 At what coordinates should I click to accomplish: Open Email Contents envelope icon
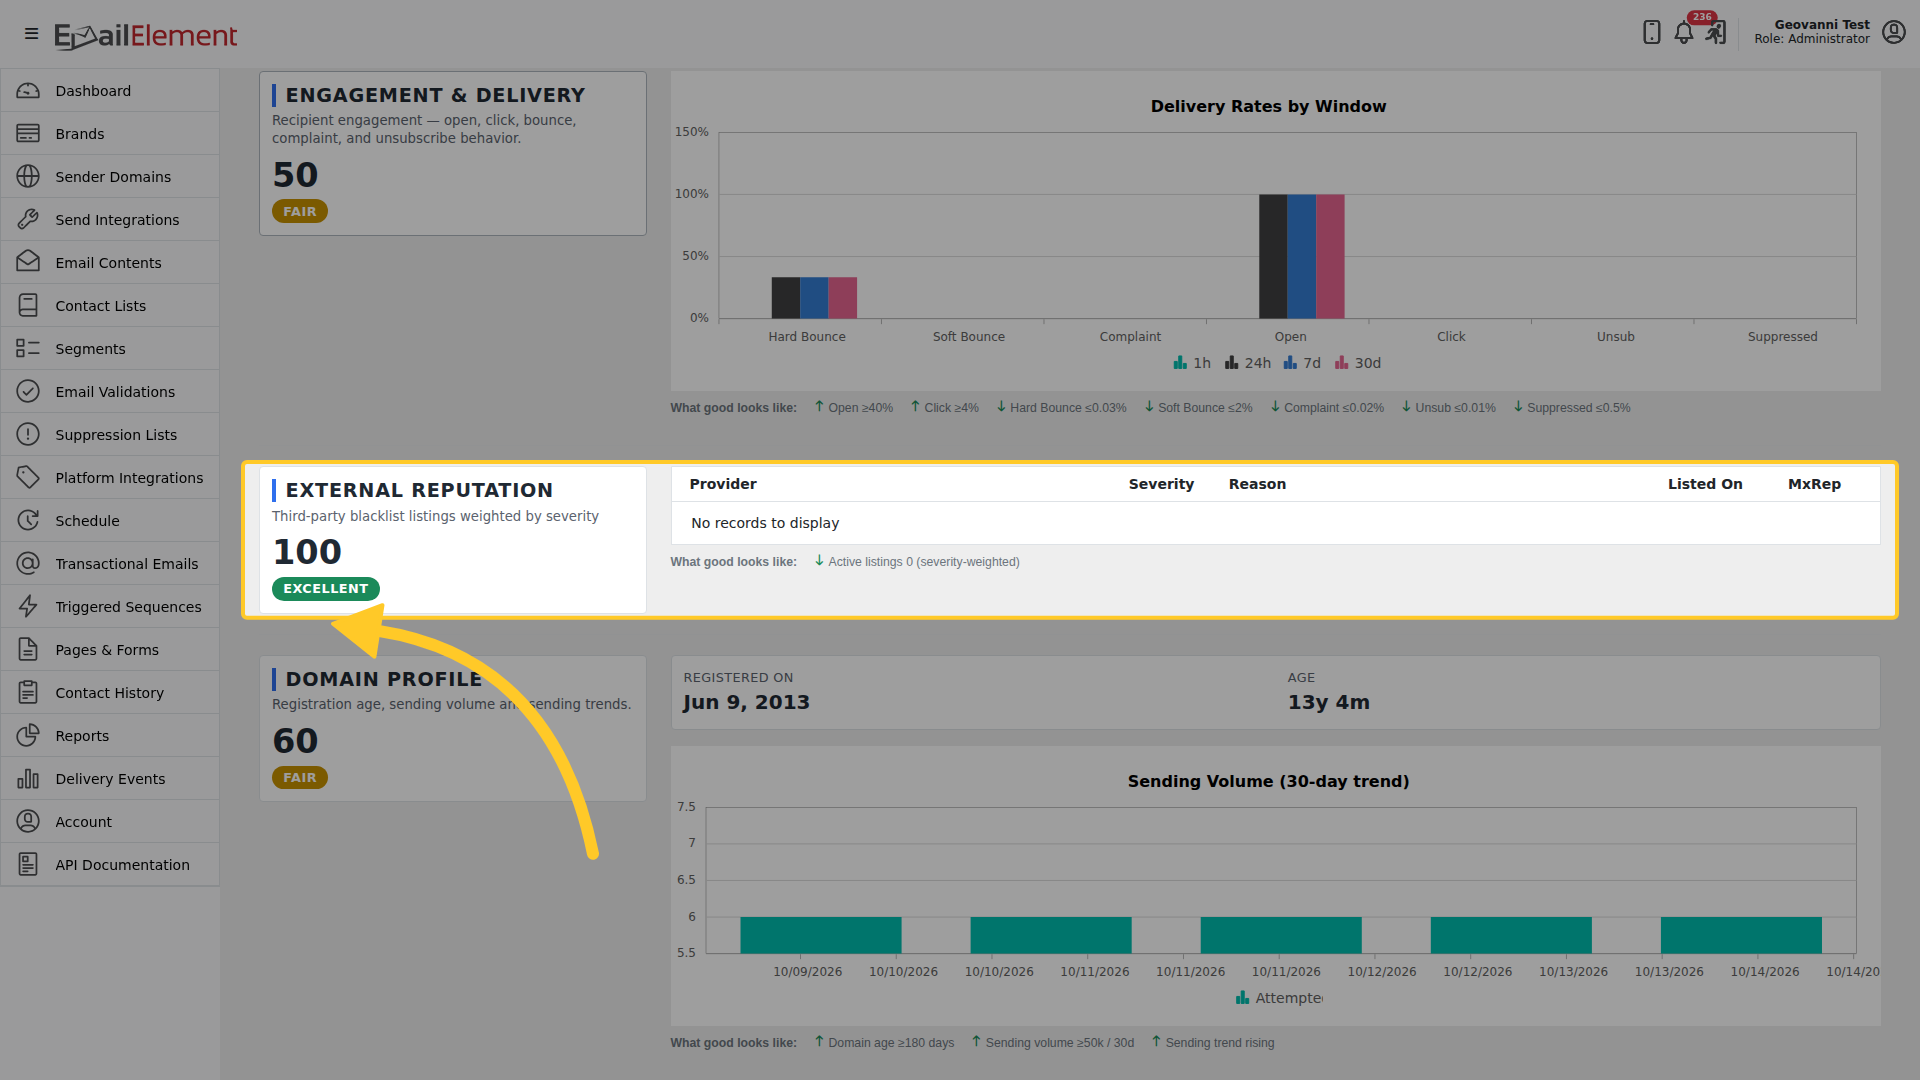tap(28, 263)
